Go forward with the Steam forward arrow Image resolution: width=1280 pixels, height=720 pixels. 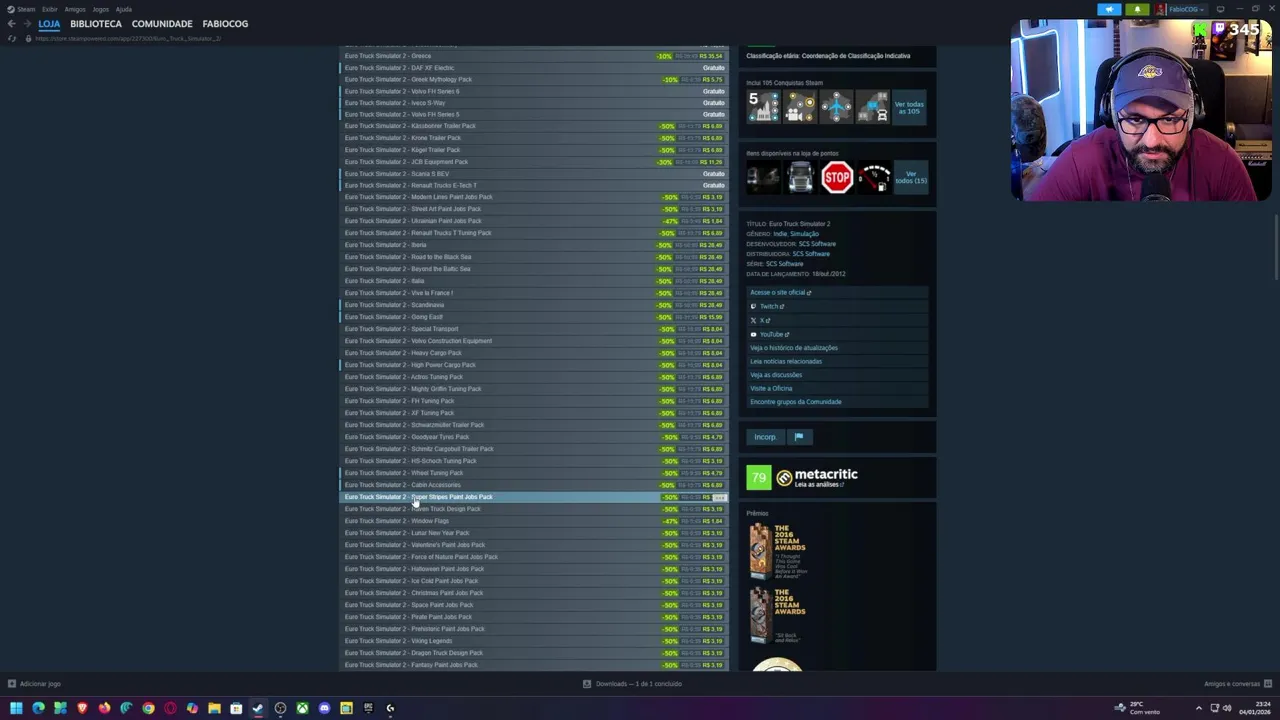pos(26,23)
